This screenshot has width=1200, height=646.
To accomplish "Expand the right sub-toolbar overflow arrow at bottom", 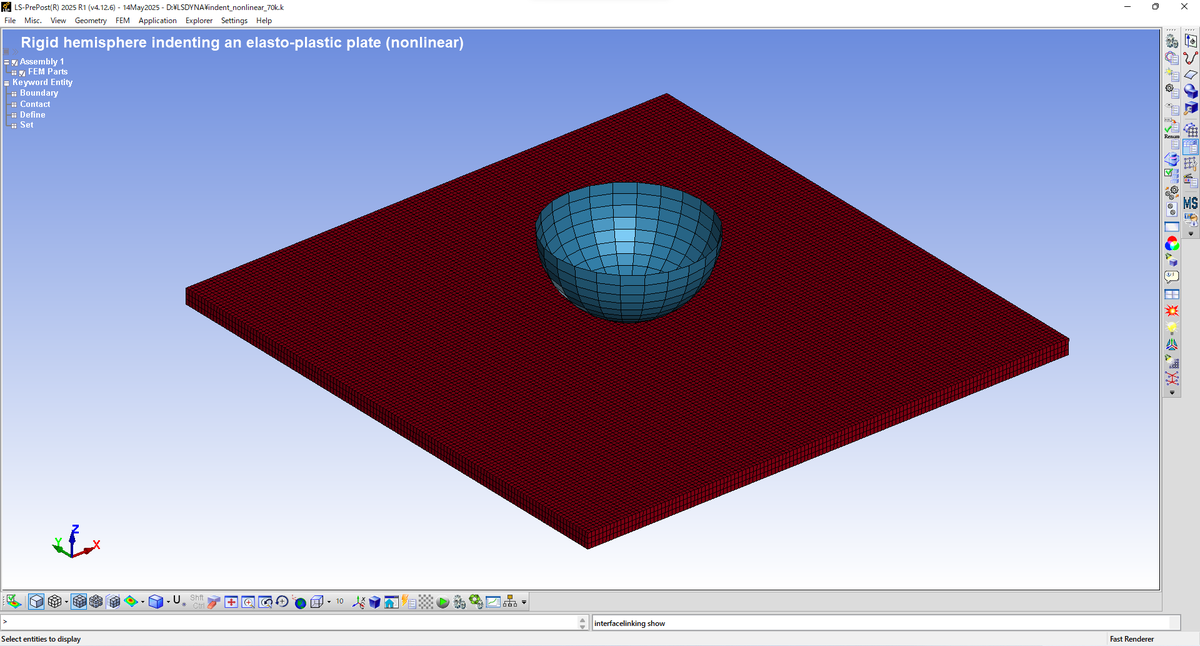I will (x=1172, y=392).
